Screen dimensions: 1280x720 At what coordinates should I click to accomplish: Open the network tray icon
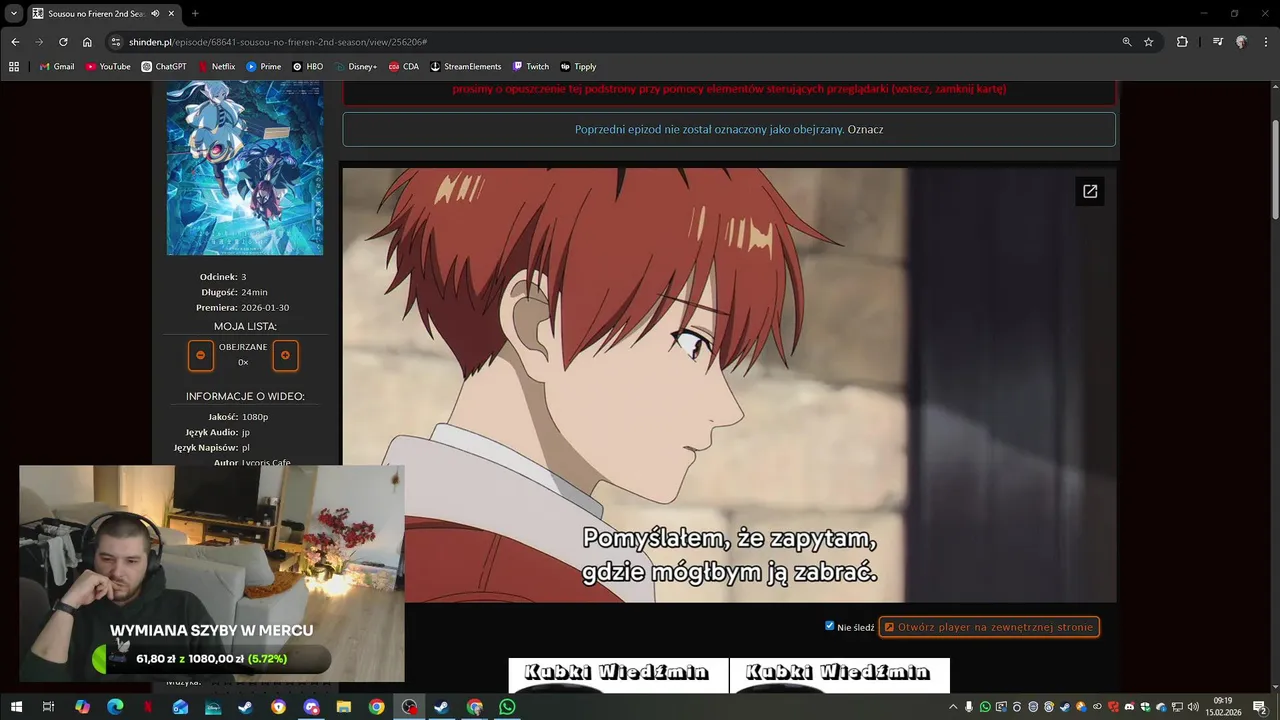[1177, 707]
